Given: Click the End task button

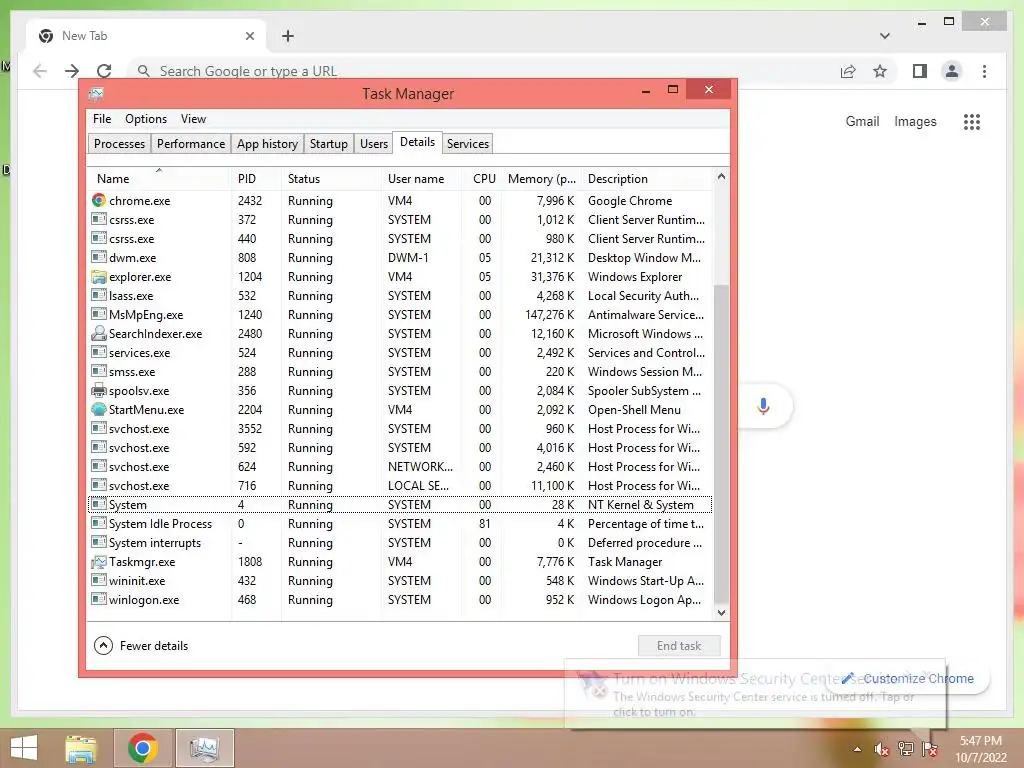Looking at the screenshot, I should (x=679, y=646).
